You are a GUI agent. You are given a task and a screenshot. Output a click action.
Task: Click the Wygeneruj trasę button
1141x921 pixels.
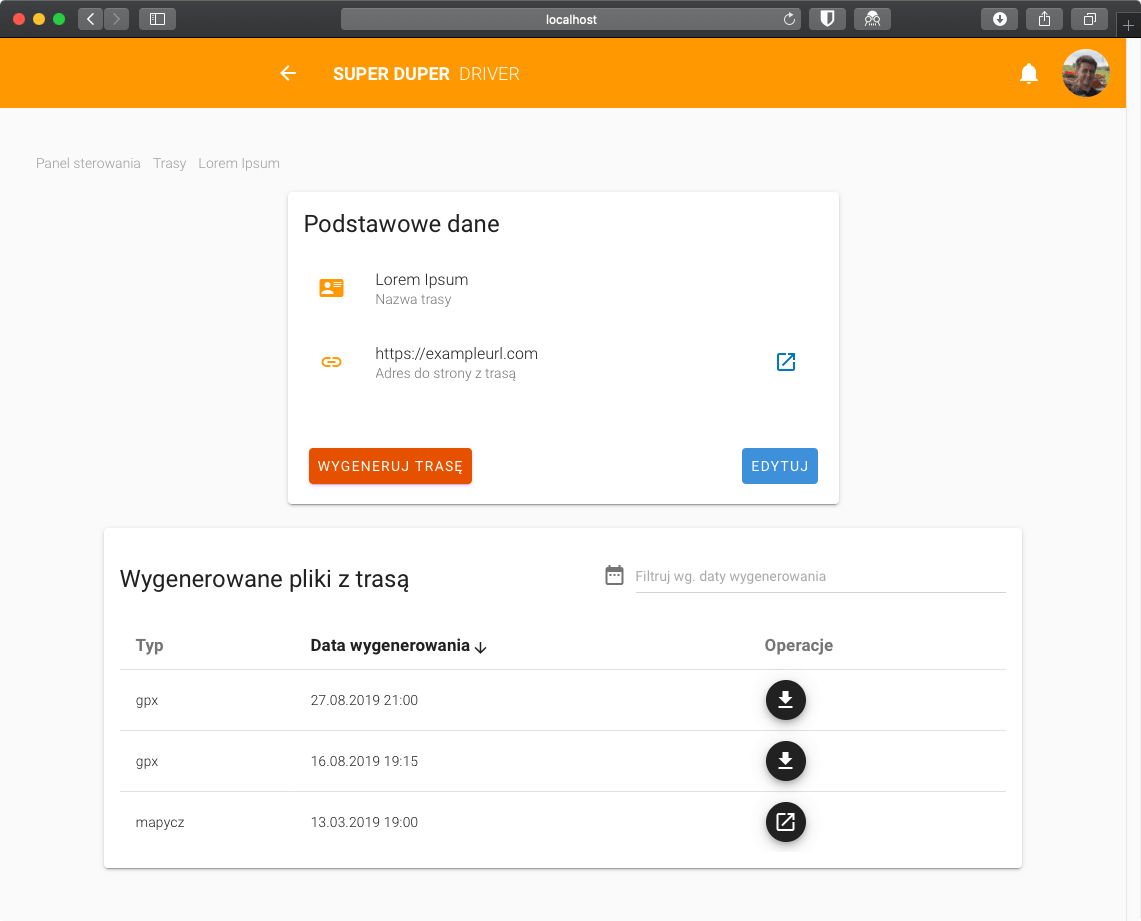click(x=390, y=466)
